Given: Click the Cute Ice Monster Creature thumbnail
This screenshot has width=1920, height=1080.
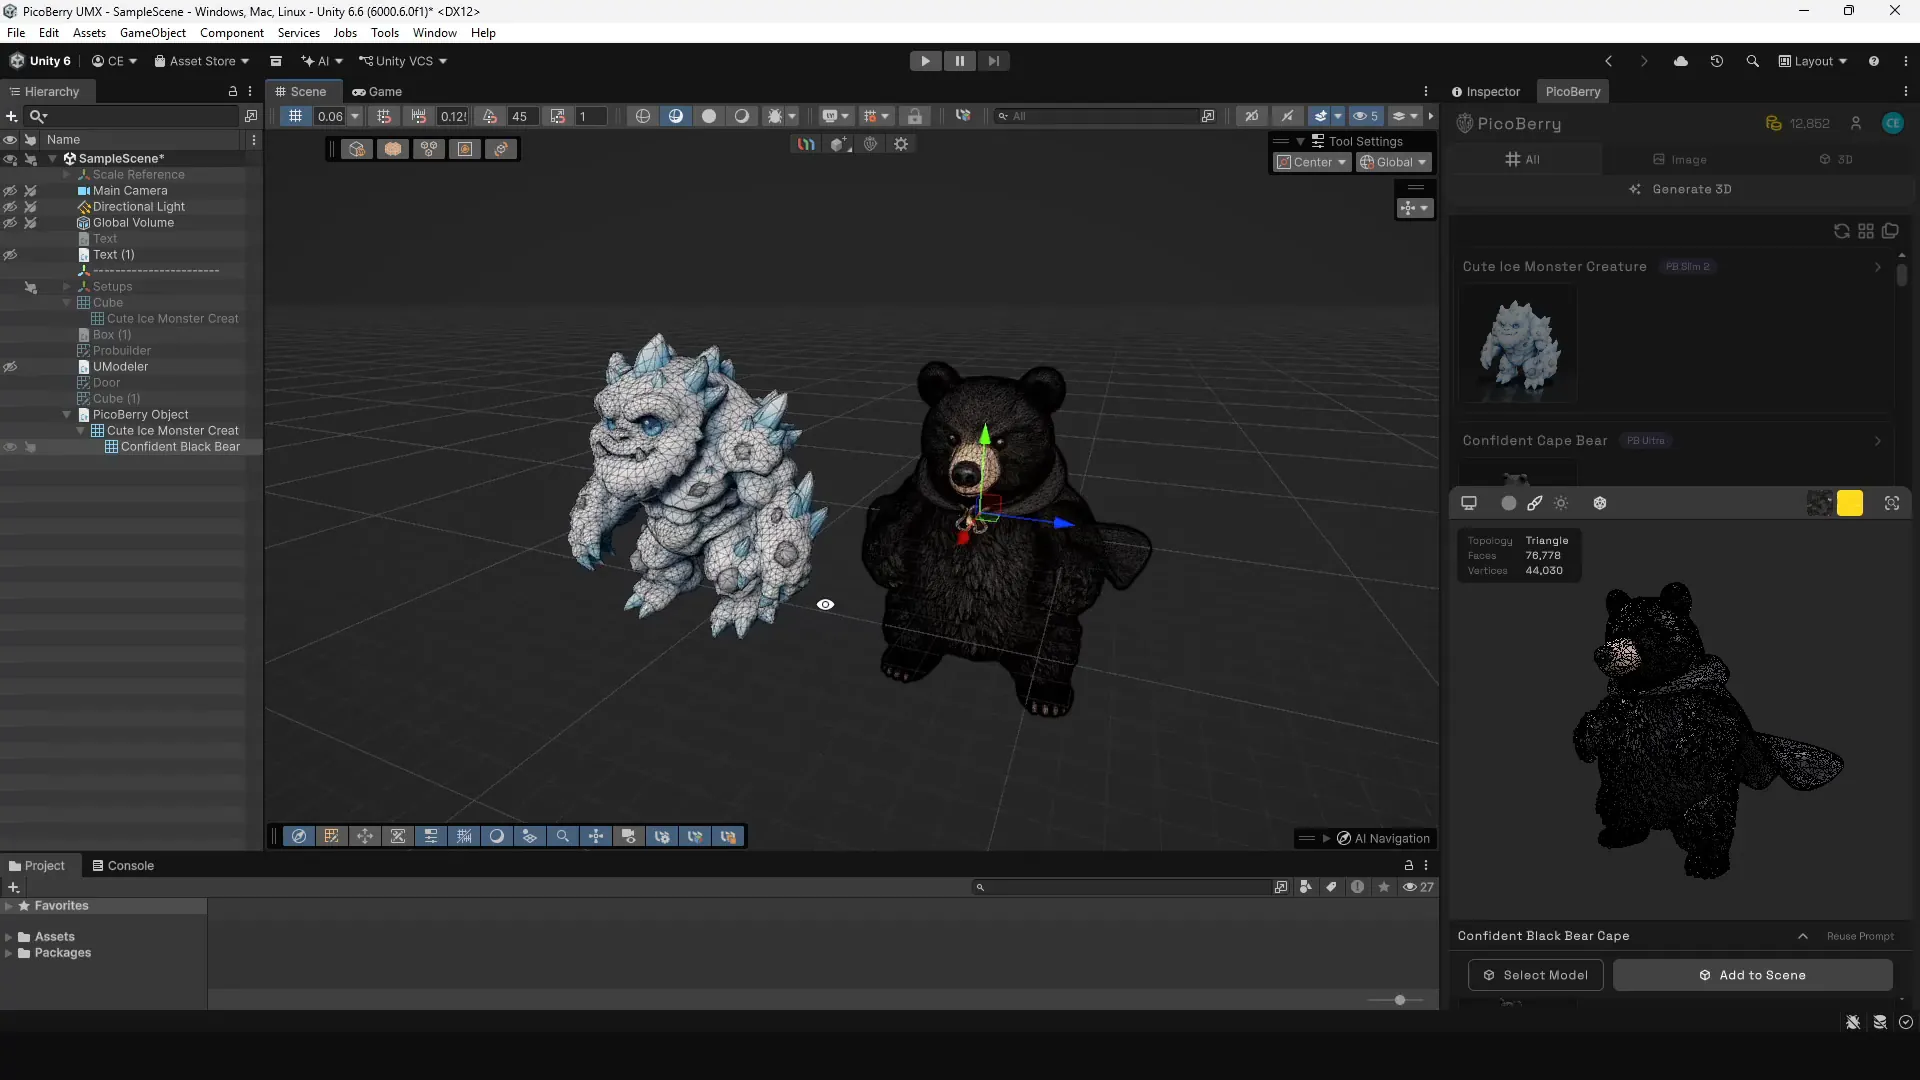Looking at the screenshot, I should click(x=1519, y=344).
